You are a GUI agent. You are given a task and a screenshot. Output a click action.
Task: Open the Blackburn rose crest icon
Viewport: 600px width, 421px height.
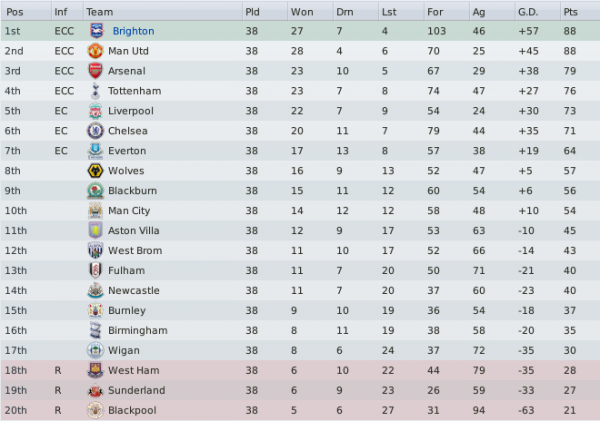pyautogui.click(x=96, y=191)
